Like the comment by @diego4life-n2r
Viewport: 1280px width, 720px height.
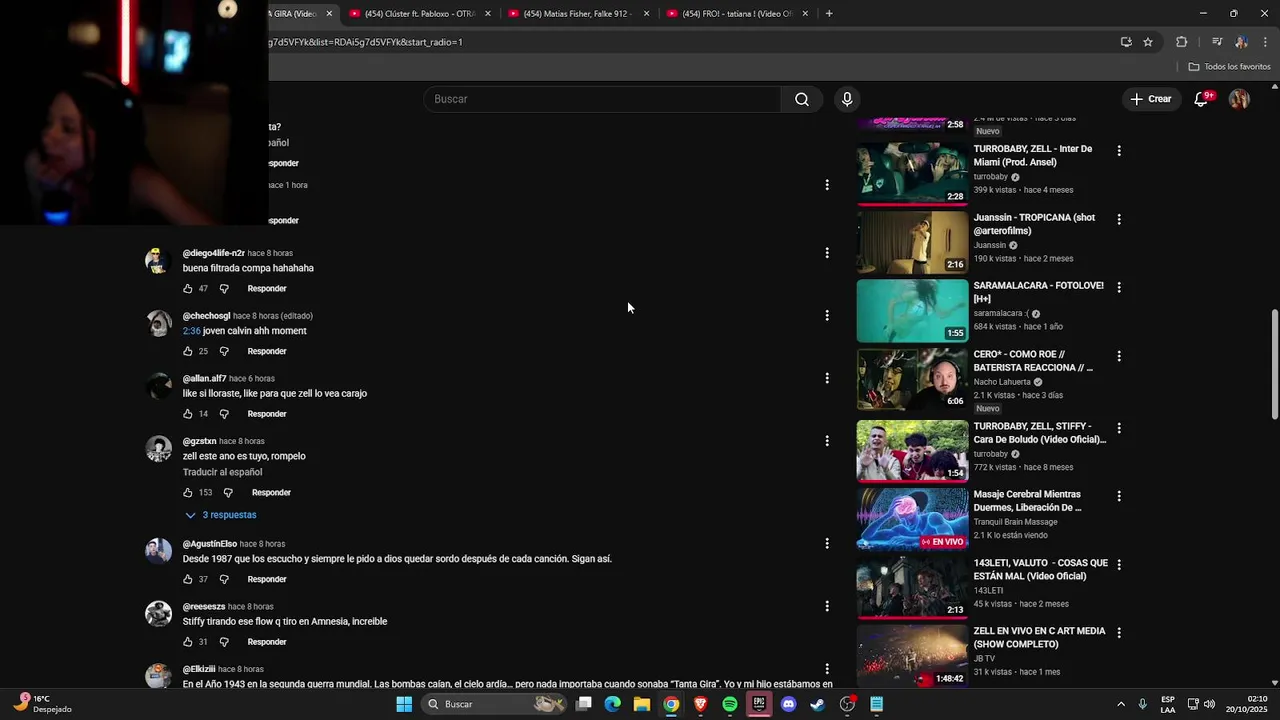click(x=187, y=289)
